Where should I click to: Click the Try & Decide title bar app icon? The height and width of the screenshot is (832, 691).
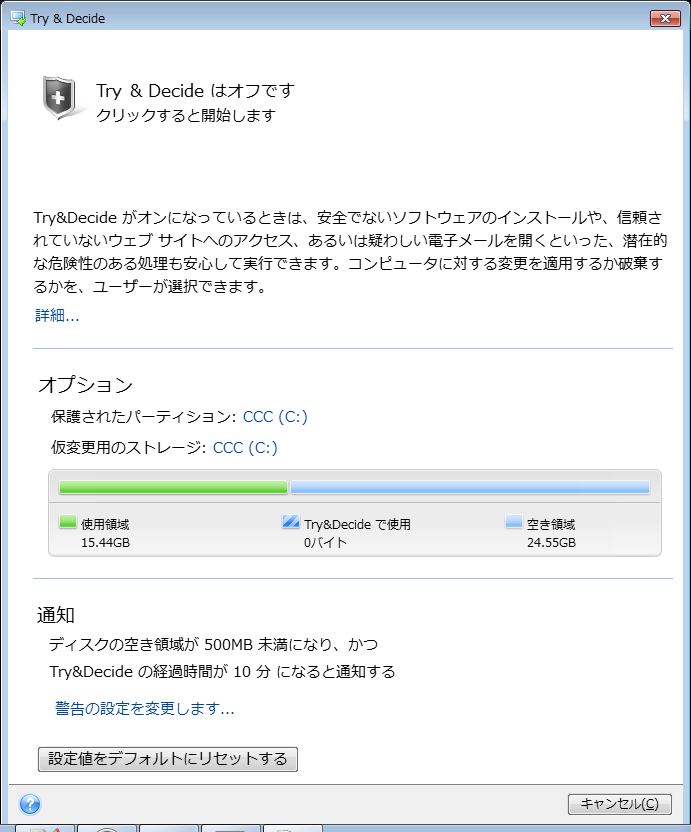[x=18, y=18]
